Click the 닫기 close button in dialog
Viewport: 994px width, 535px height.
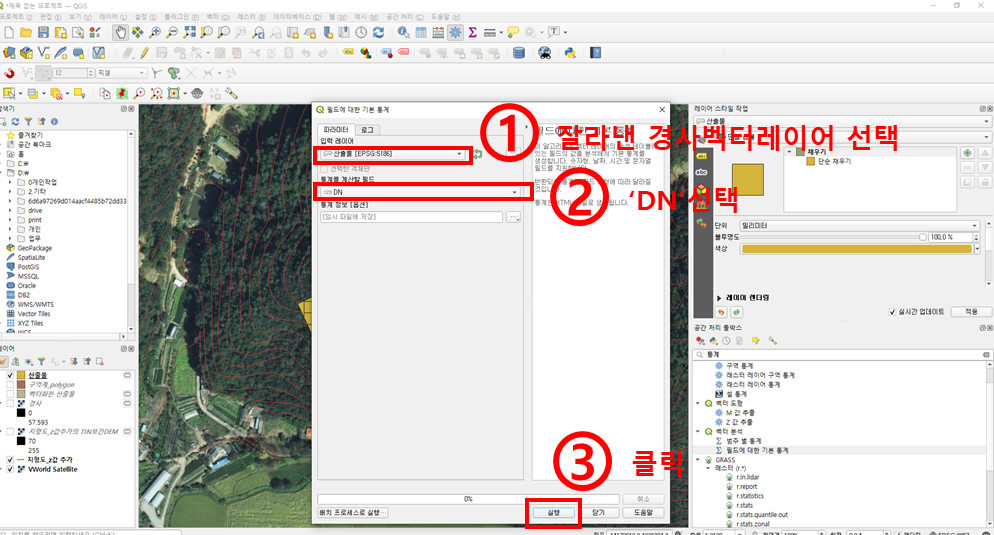point(598,512)
